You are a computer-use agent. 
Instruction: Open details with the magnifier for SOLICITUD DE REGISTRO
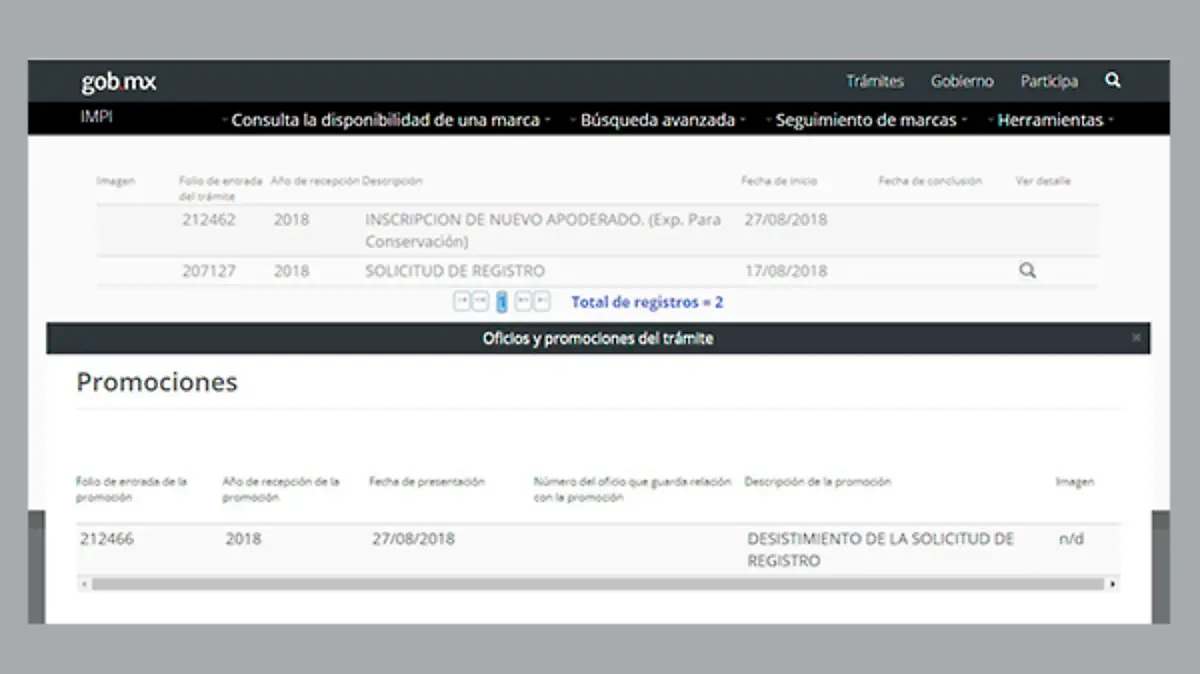pos(1027,270)
